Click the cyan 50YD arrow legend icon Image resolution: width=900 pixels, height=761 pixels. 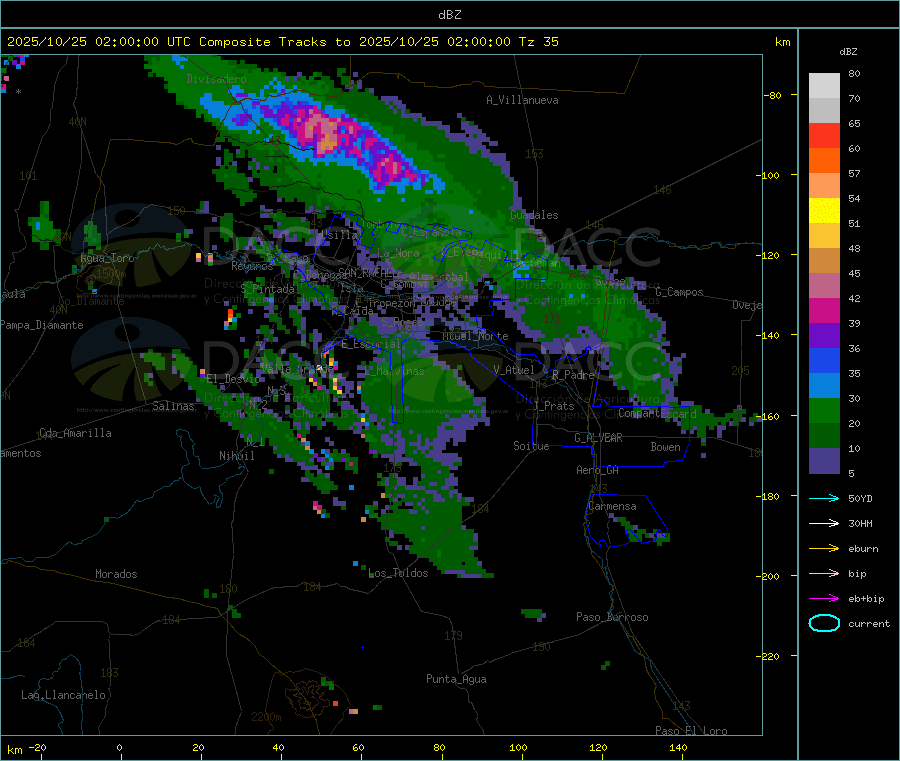(824, 498)
